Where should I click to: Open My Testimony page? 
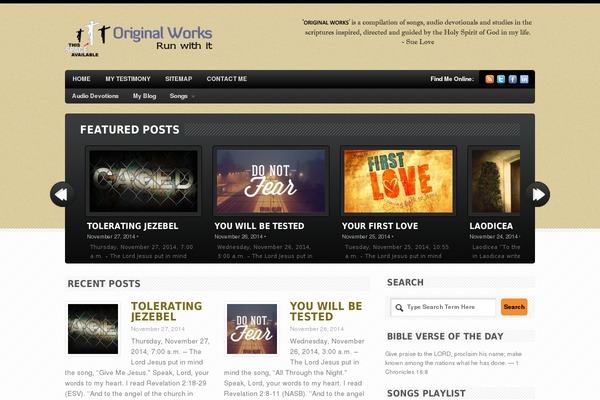[128, 79]
